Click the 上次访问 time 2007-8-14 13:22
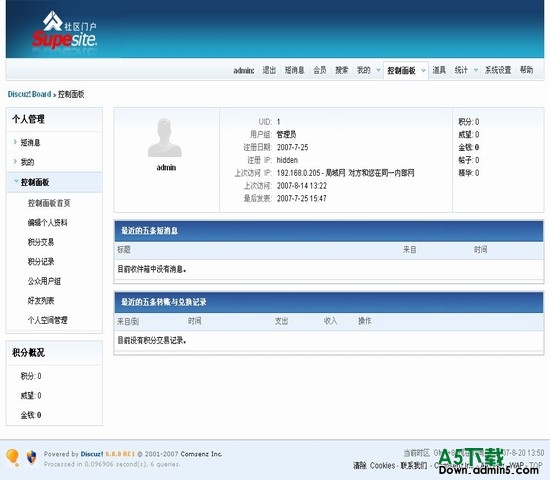This screenshot has width=550, height=480. (302, 186)
